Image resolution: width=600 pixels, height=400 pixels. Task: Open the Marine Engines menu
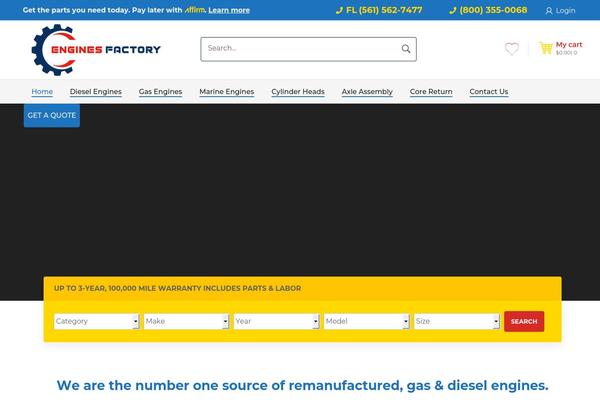pyautogui.click(x=227, y=92)
